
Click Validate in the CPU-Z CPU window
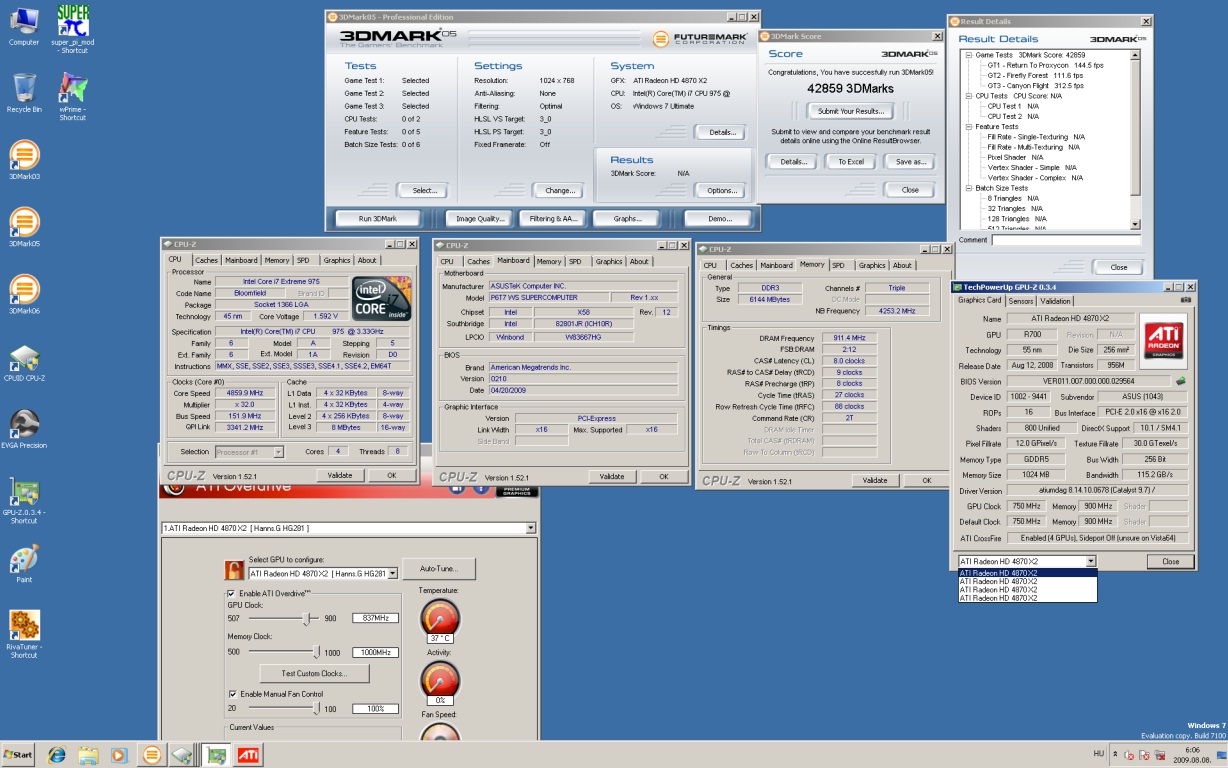click(x=340, y=475)
